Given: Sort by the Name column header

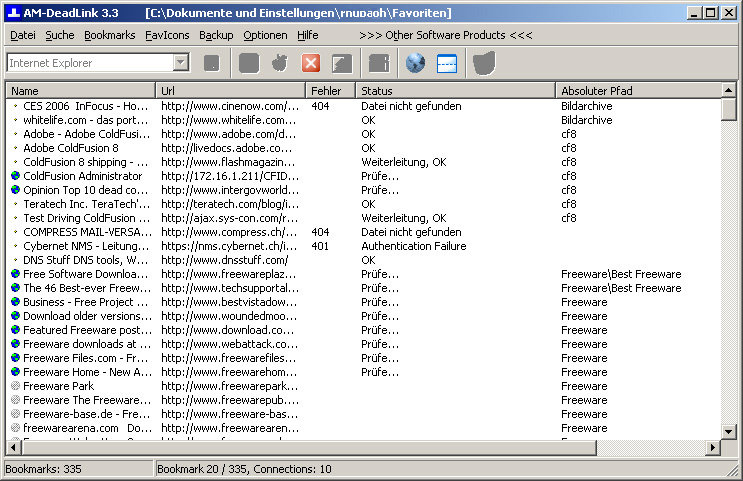Looking at the screenshot, I should (x=81, y=91).
